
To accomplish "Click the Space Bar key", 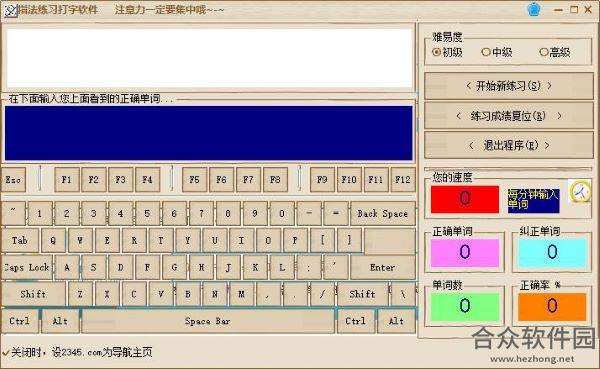I will pos(207,321).
